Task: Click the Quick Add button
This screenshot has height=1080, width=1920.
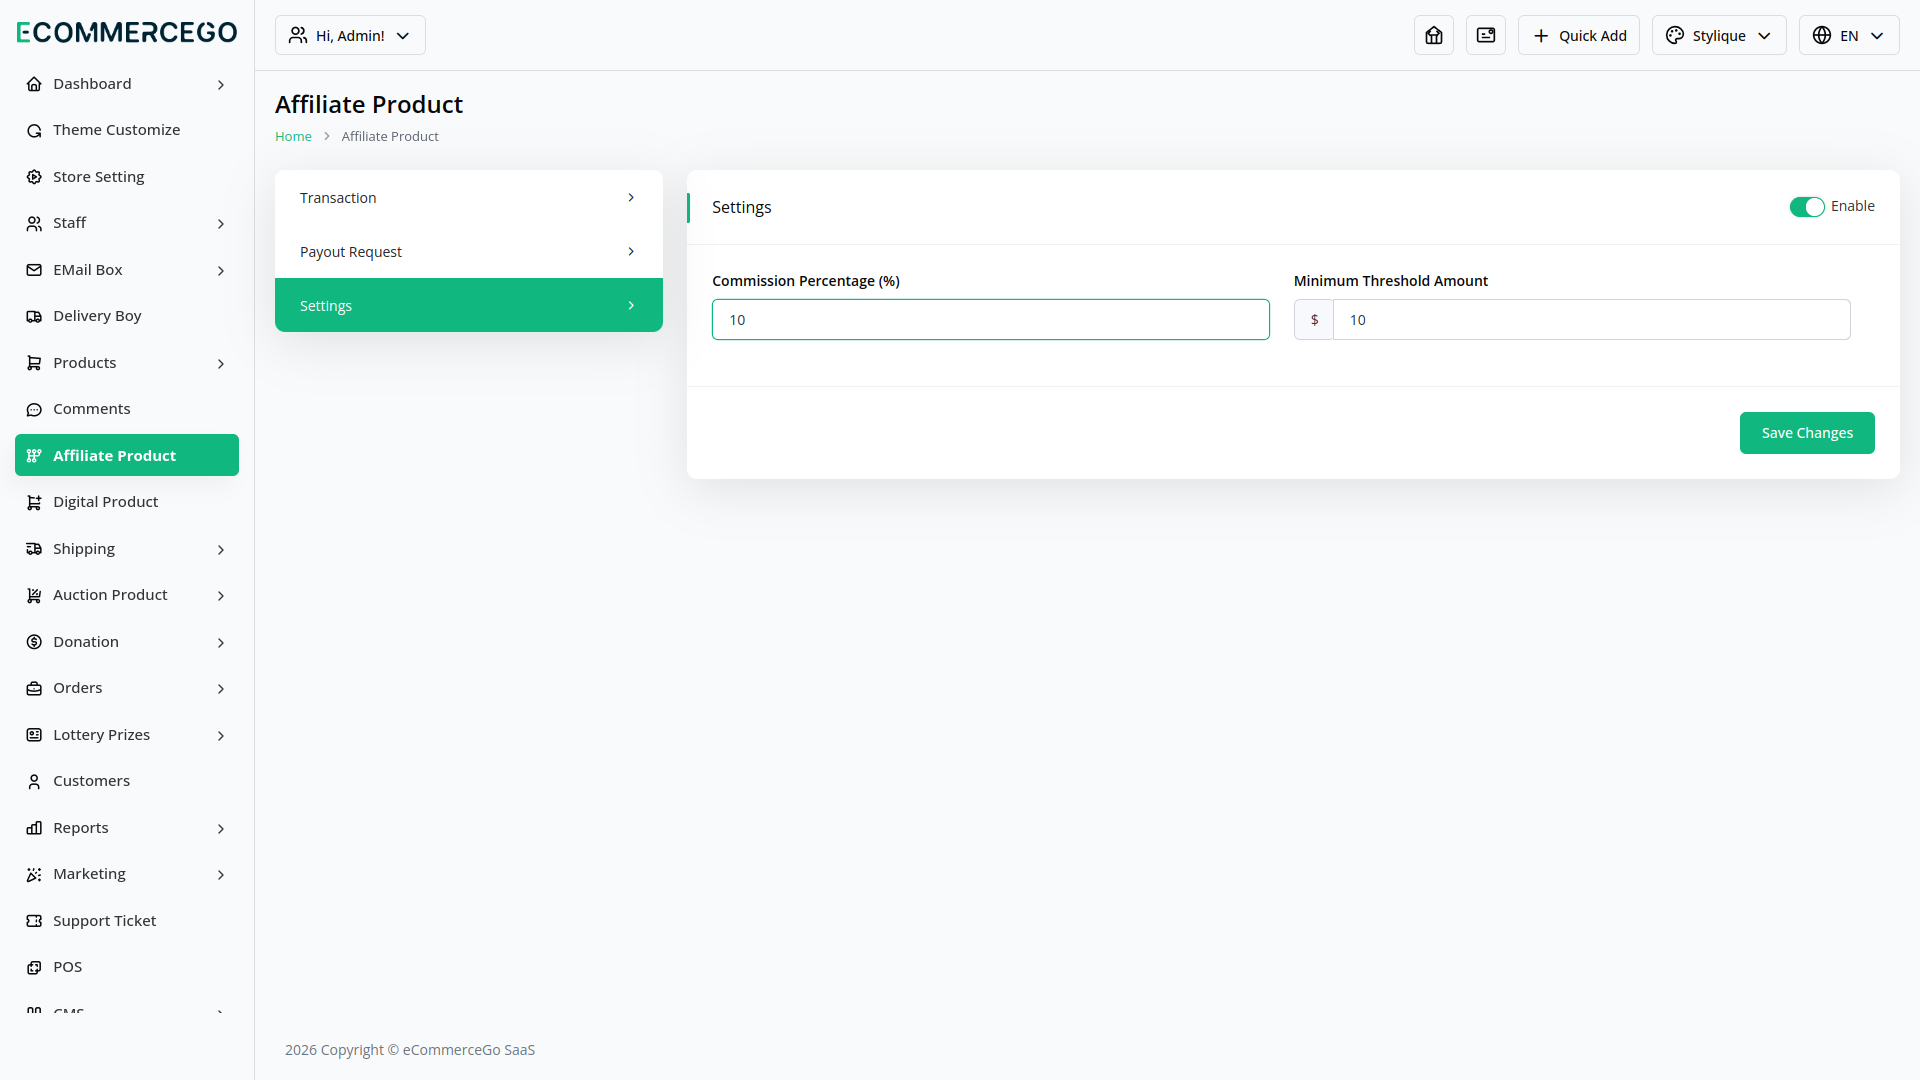Action: [1579, 35]
